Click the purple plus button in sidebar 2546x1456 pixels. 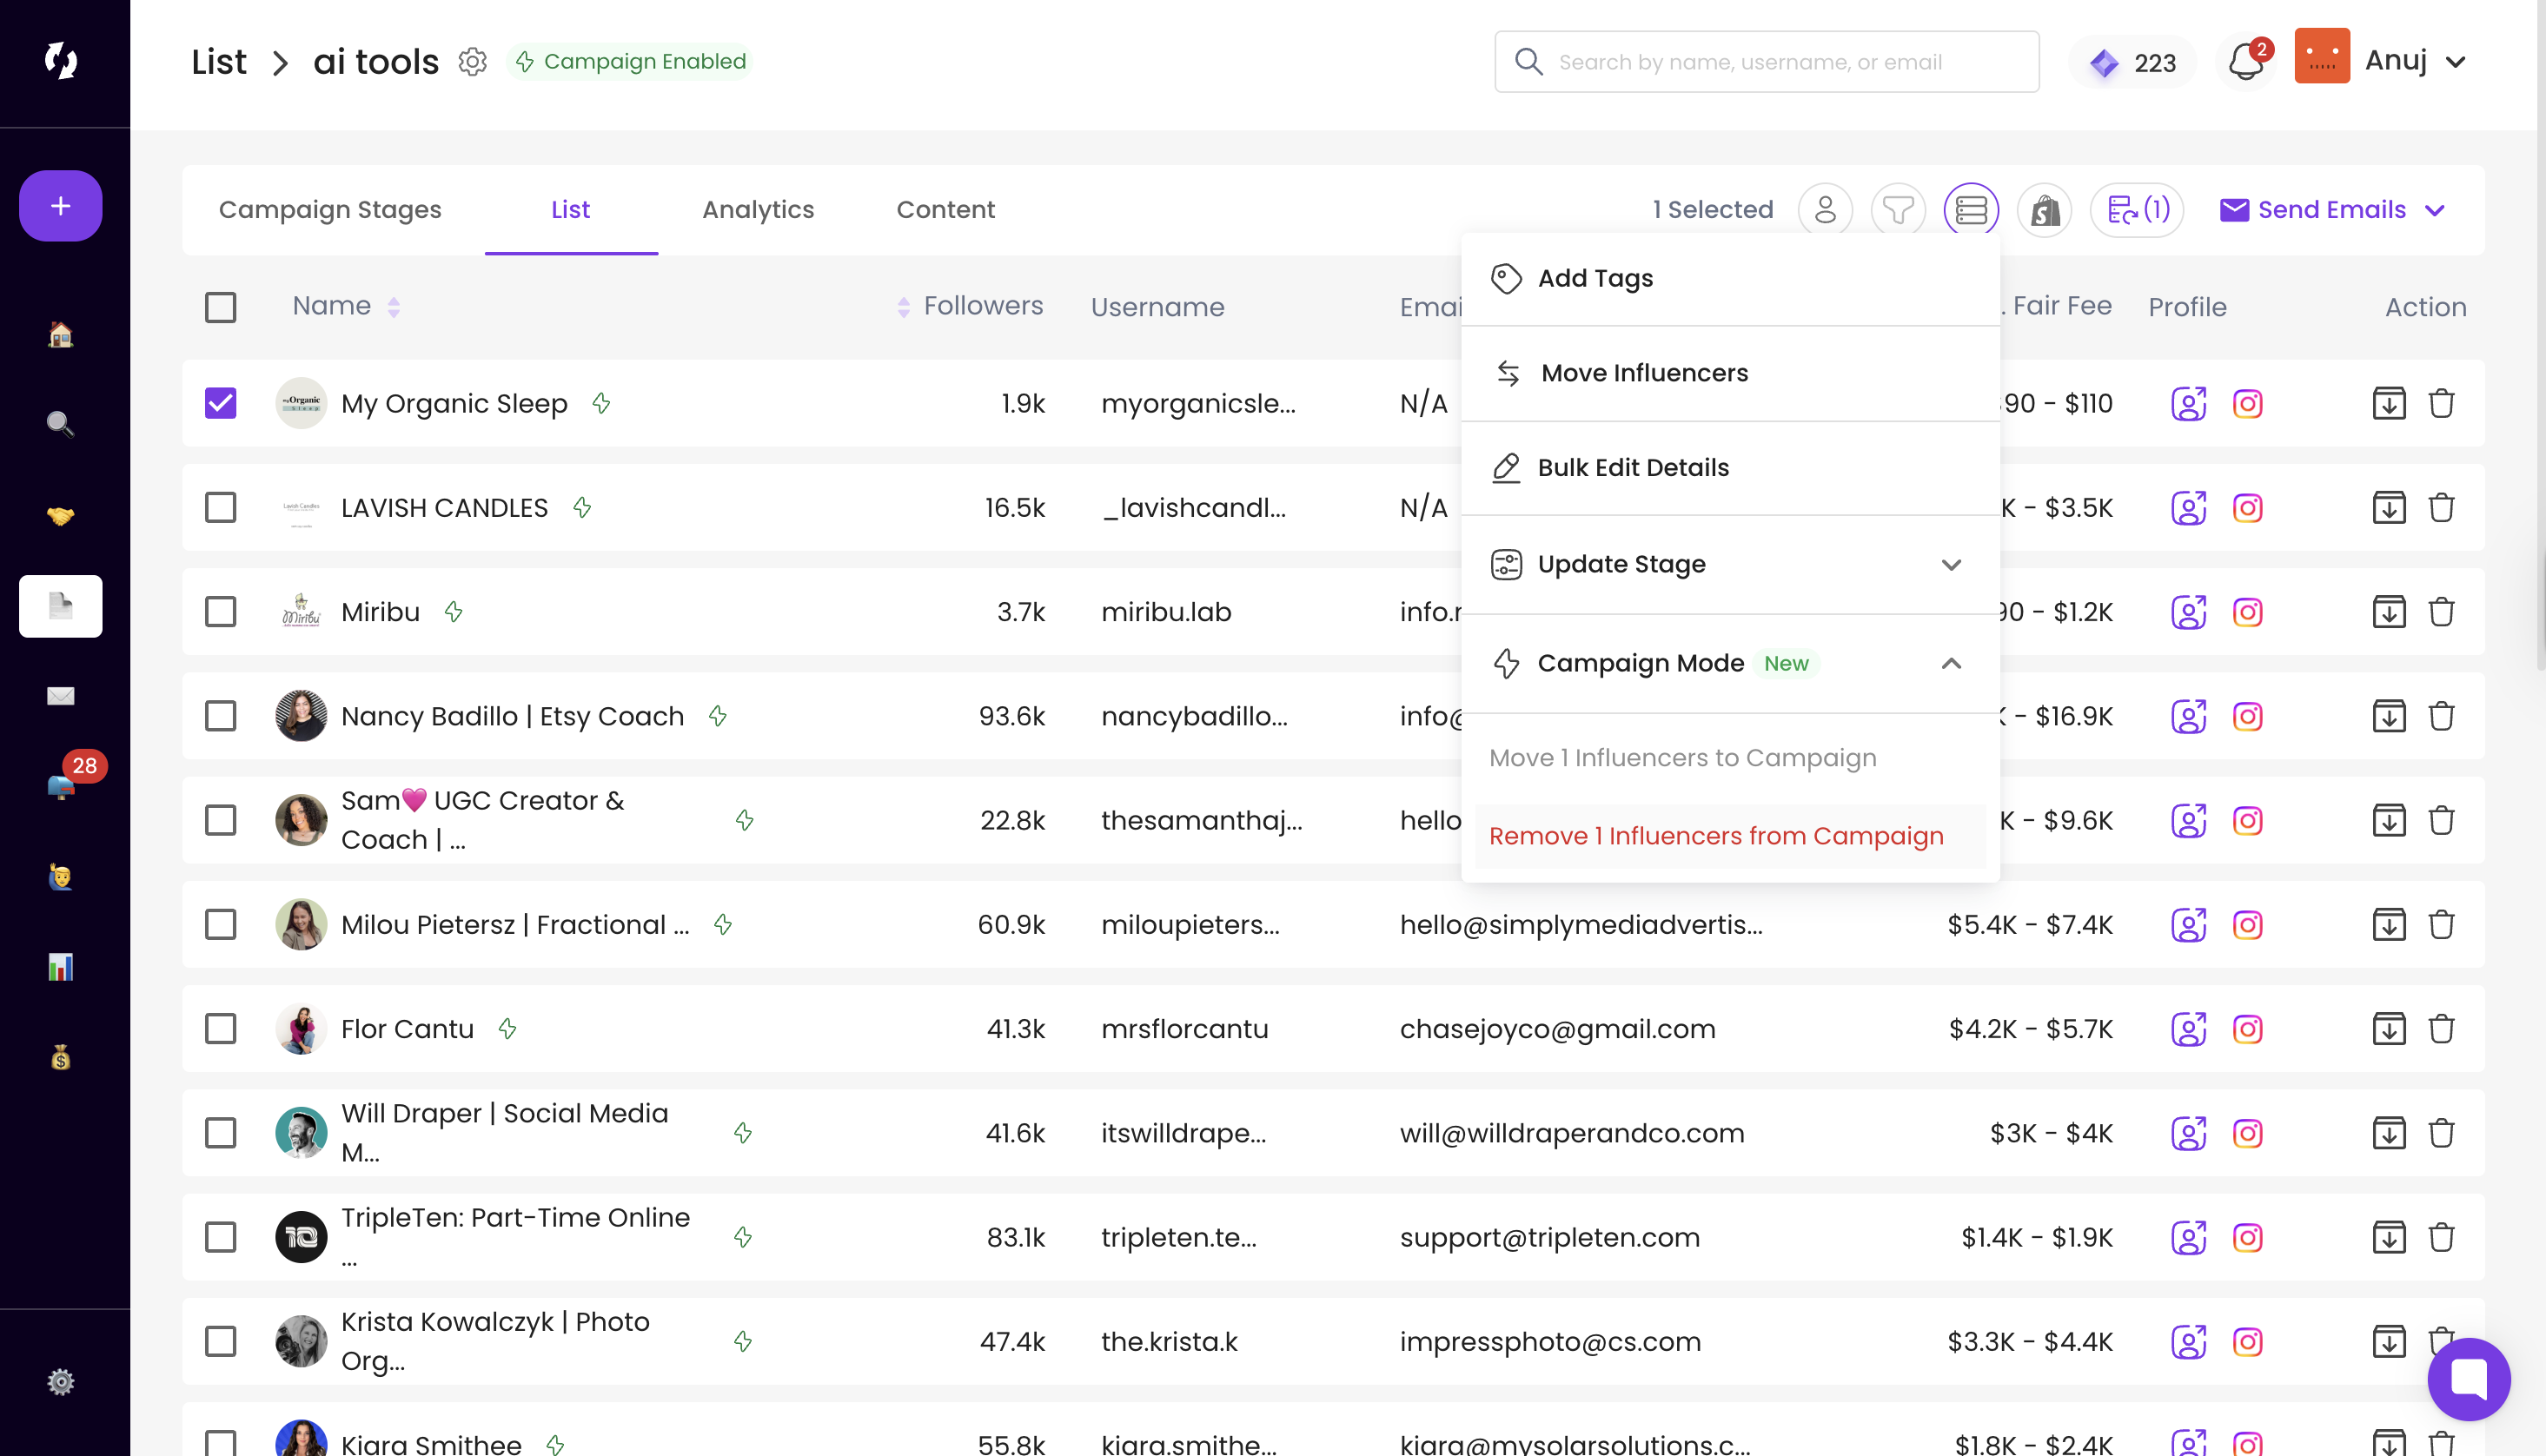(x=60, y=206)
